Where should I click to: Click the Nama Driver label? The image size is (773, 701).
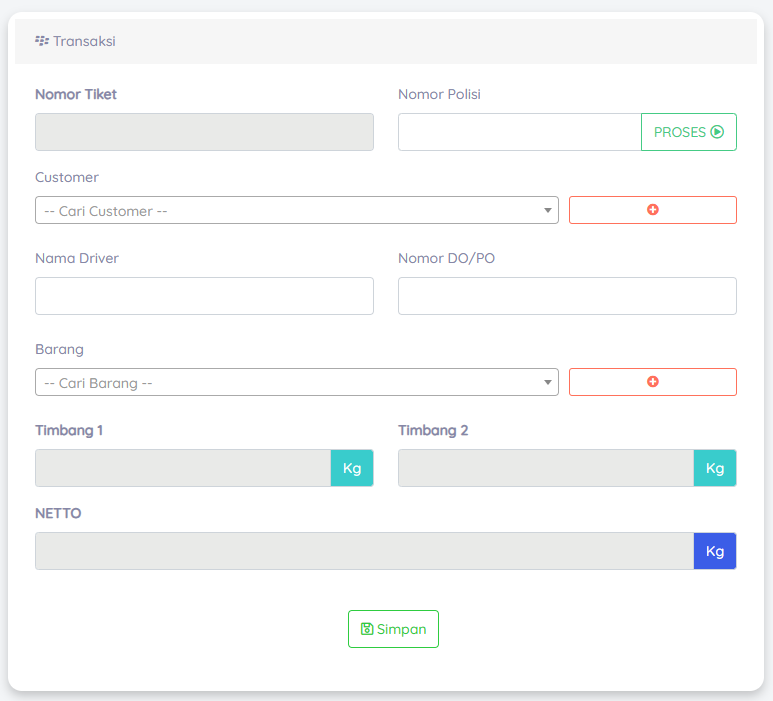point(77,258)
